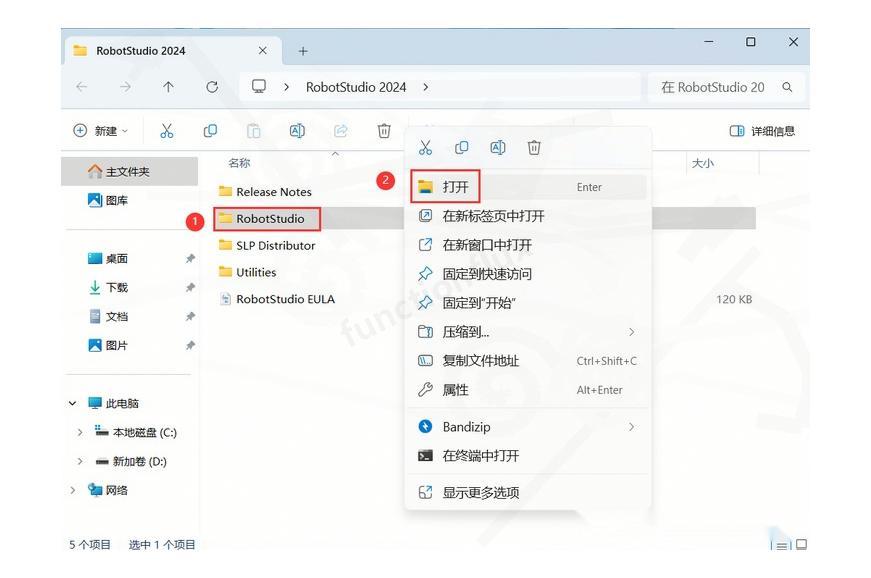Toggle the 详细信息 details pane button

(x=762, y=131)
